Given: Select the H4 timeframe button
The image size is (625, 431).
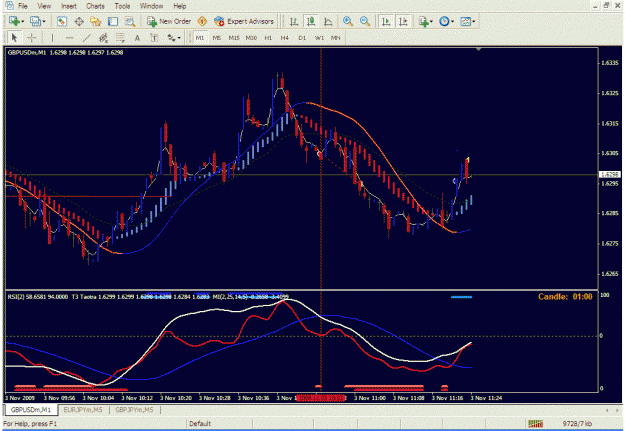Looking at the screenshot, I should 285,38.
